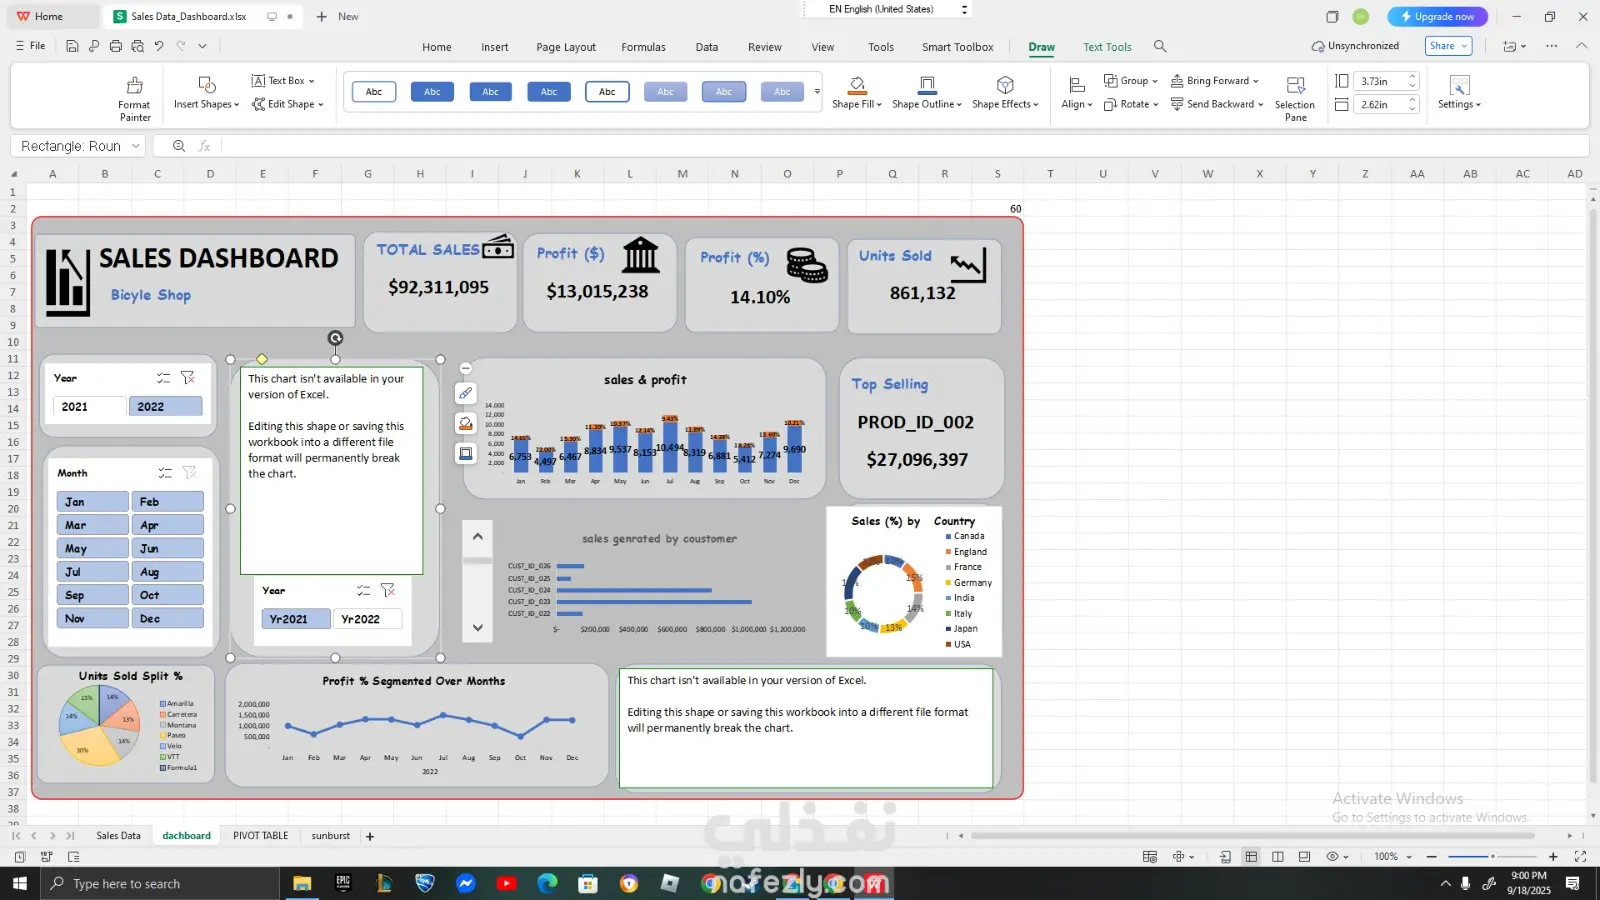
Task: Click the Save icon in quick access bar
Action: click(72, 46)
